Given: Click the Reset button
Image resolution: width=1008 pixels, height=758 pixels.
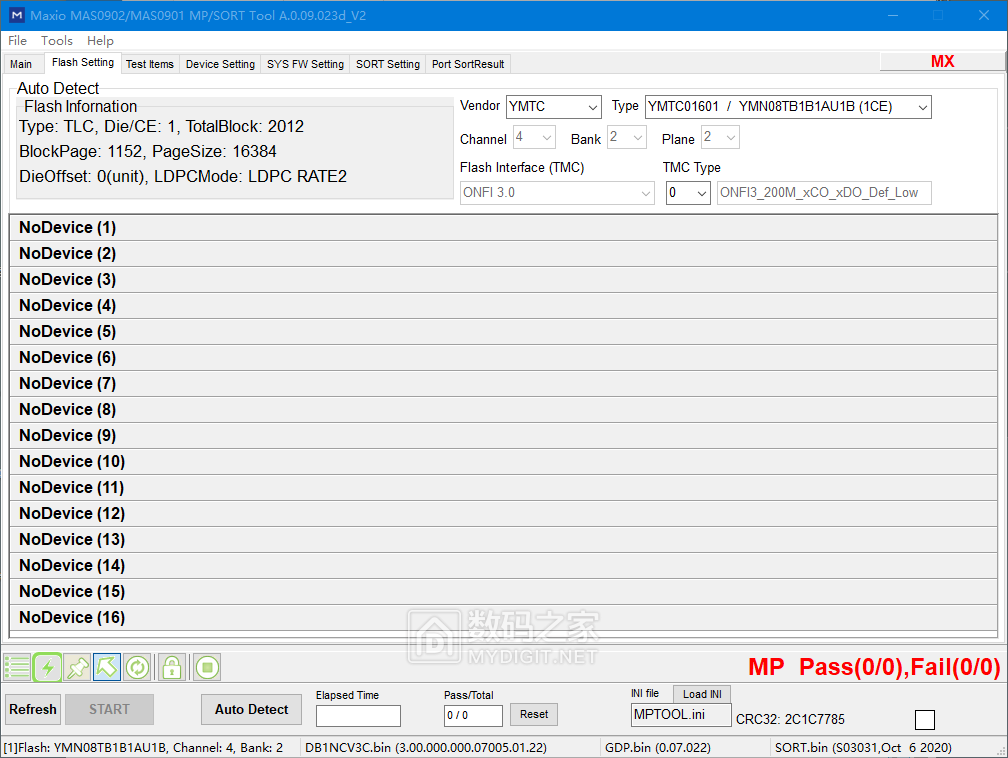Looking at the screenshot, I should click(534, 714).
